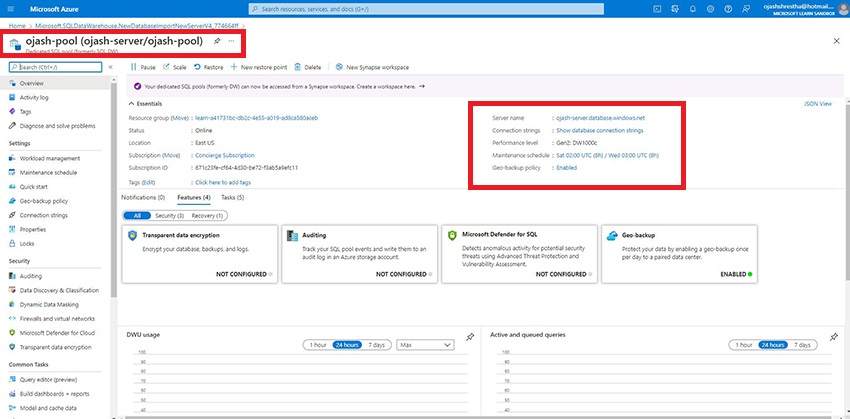The width and height of the screenshot is (850, 419).
Task: Open Transparent data encryption in left menu
Action: (55, 347)
